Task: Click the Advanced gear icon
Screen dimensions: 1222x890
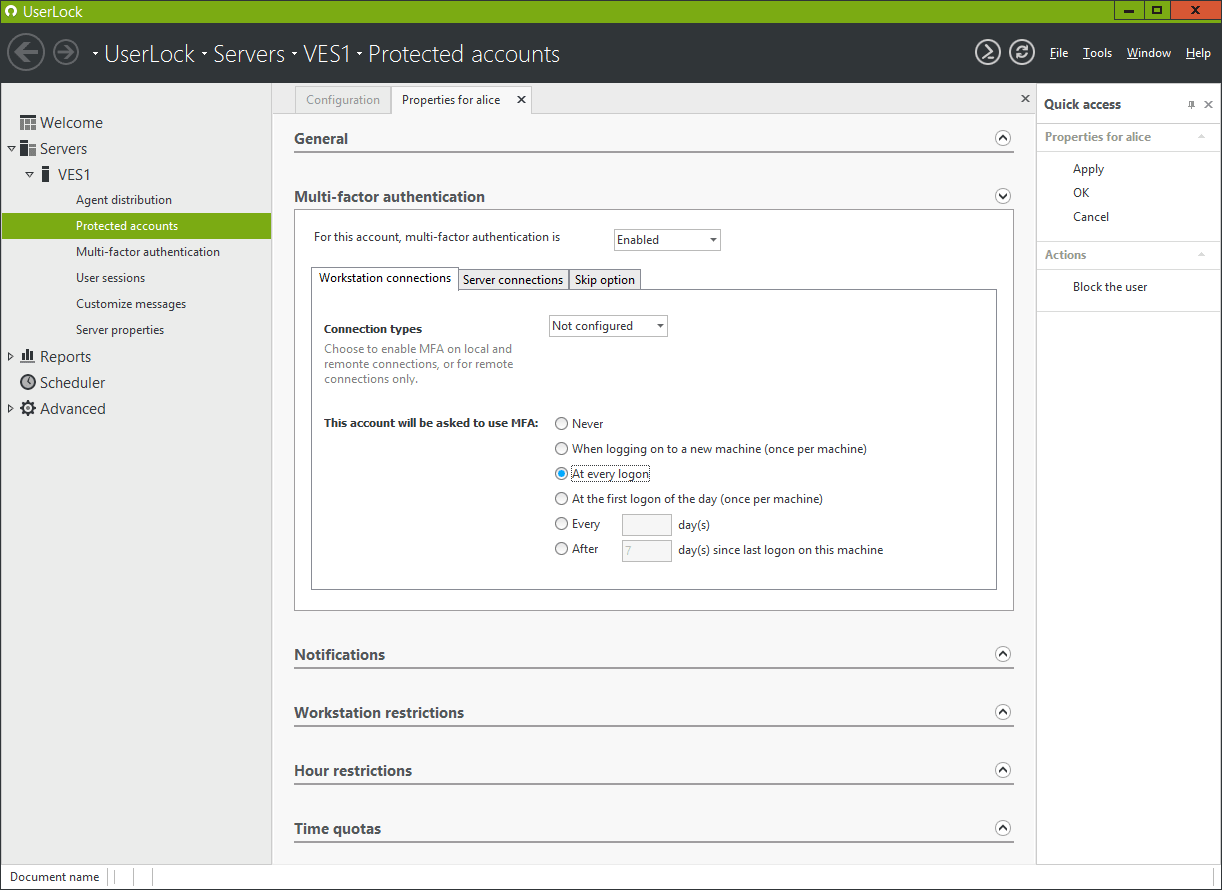Action: click(28, 408)
